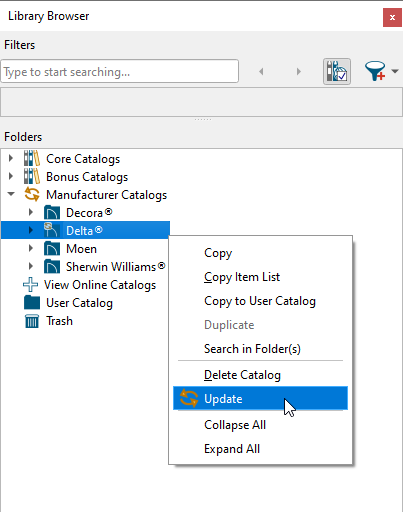Expand the Delta catalog

pos(31,230)
